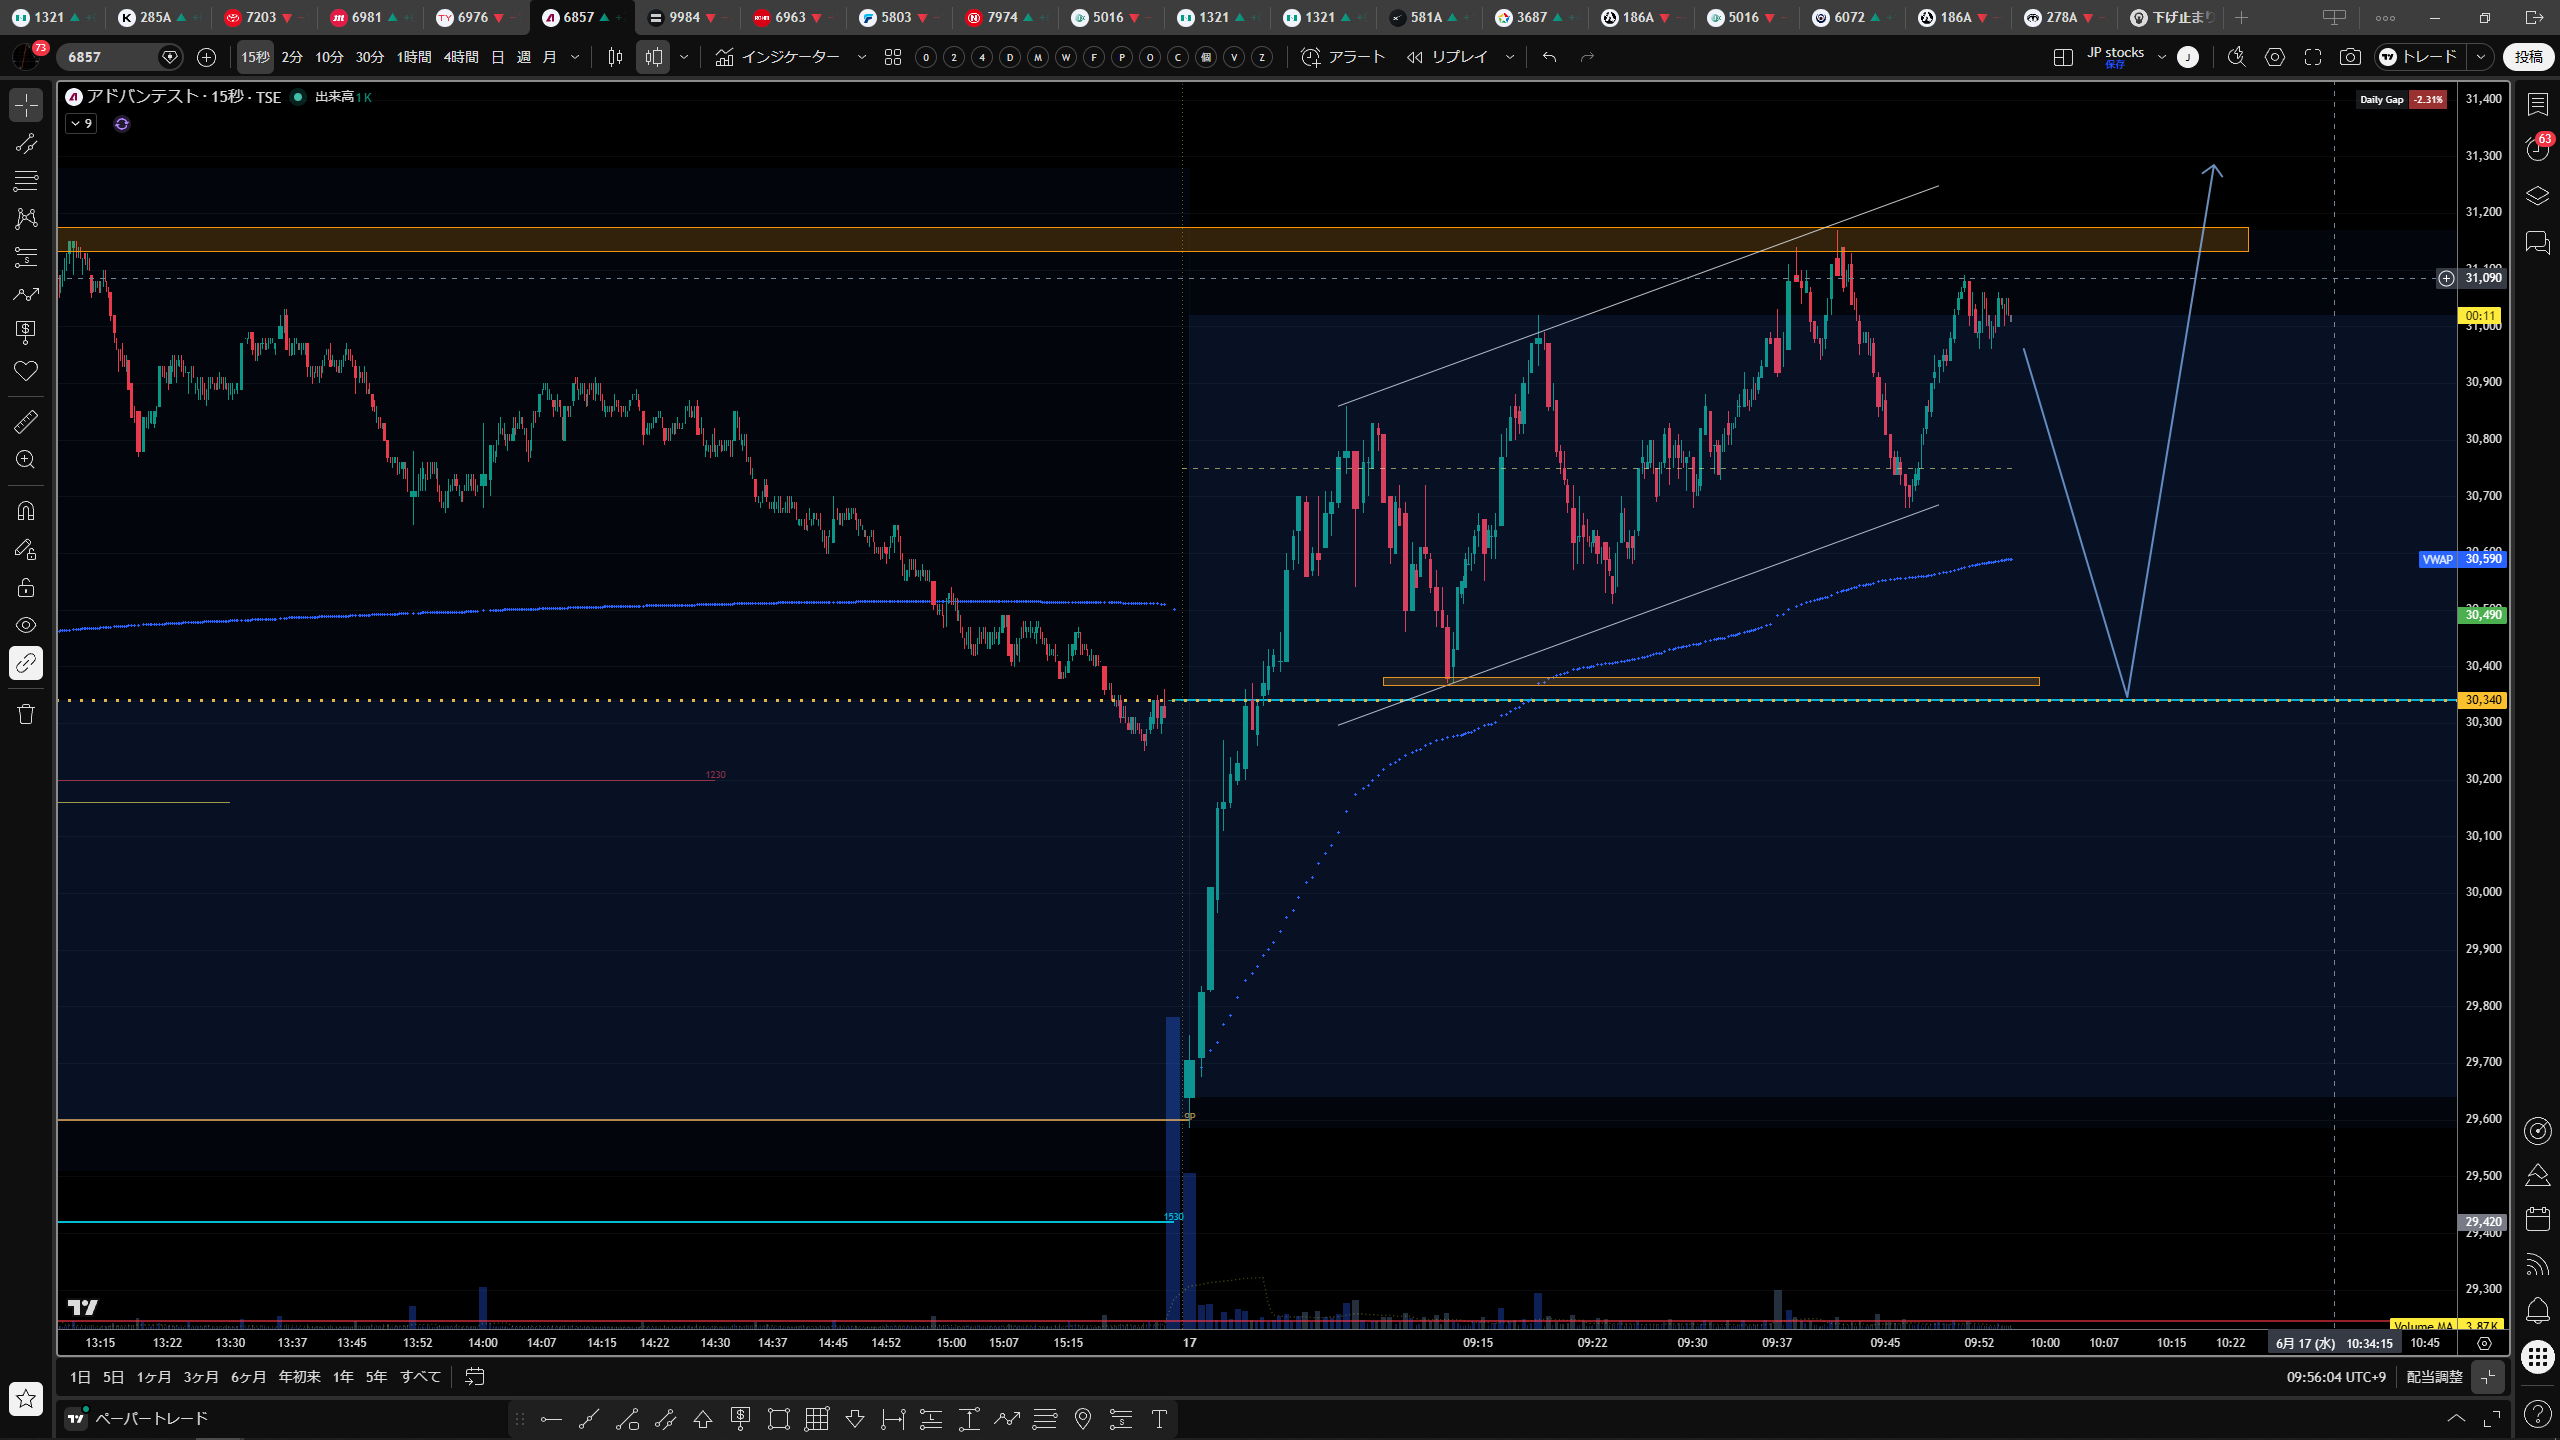Toggle the purple indicator refresh icon near legend
2560x1440 pixels.
pyautogui.click(x=122, y=124)
